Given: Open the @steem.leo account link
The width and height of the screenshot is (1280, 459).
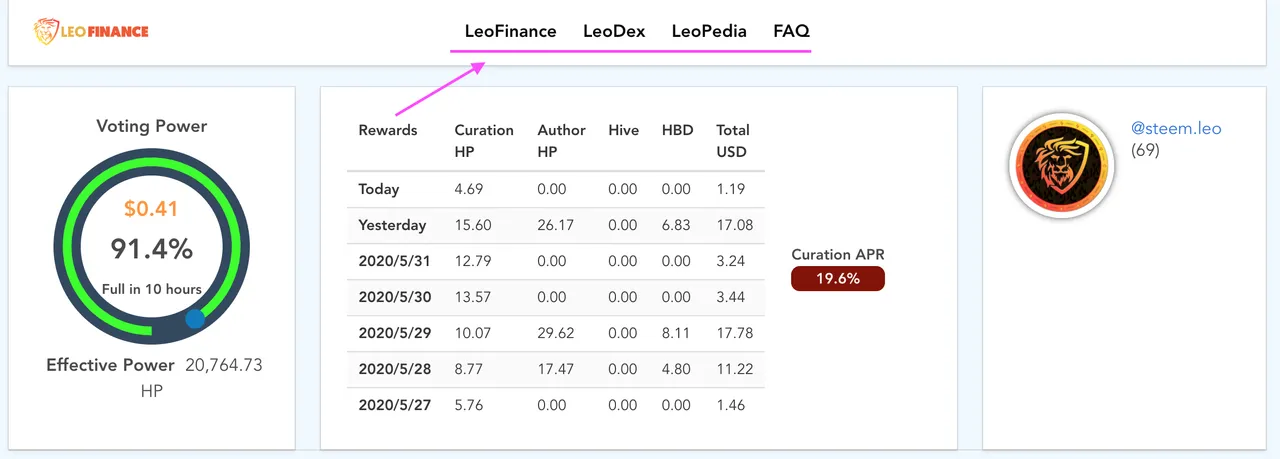Looking at the screenshot, I should (1176, 128).
